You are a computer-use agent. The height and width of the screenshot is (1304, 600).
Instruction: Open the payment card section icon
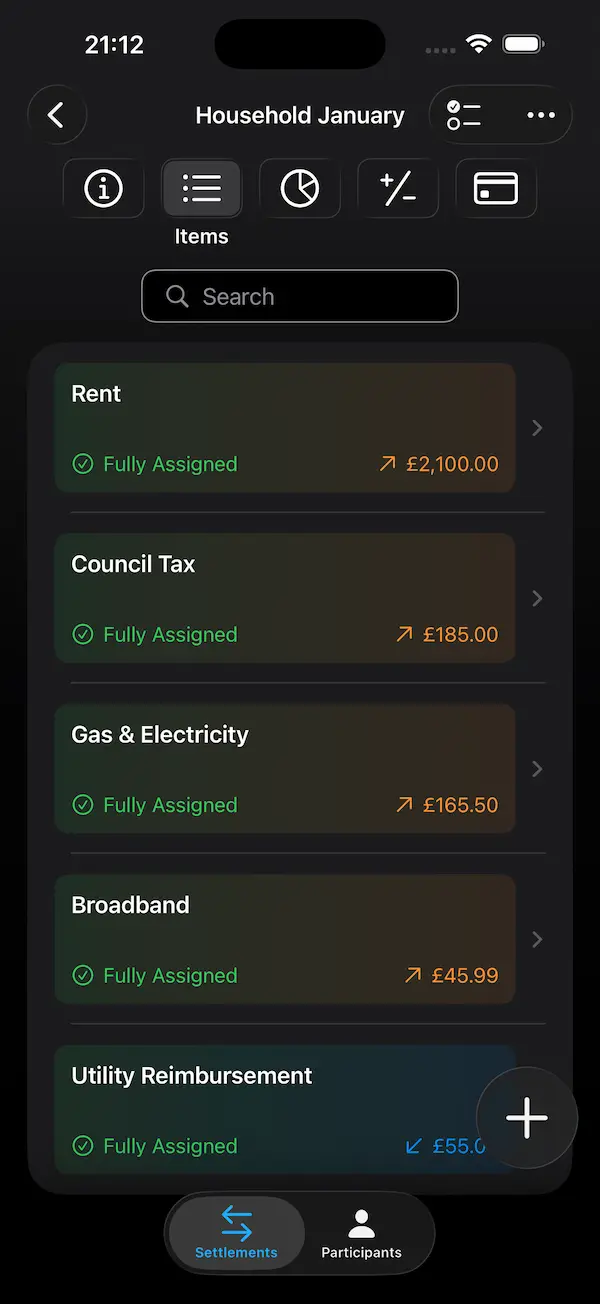495,188
